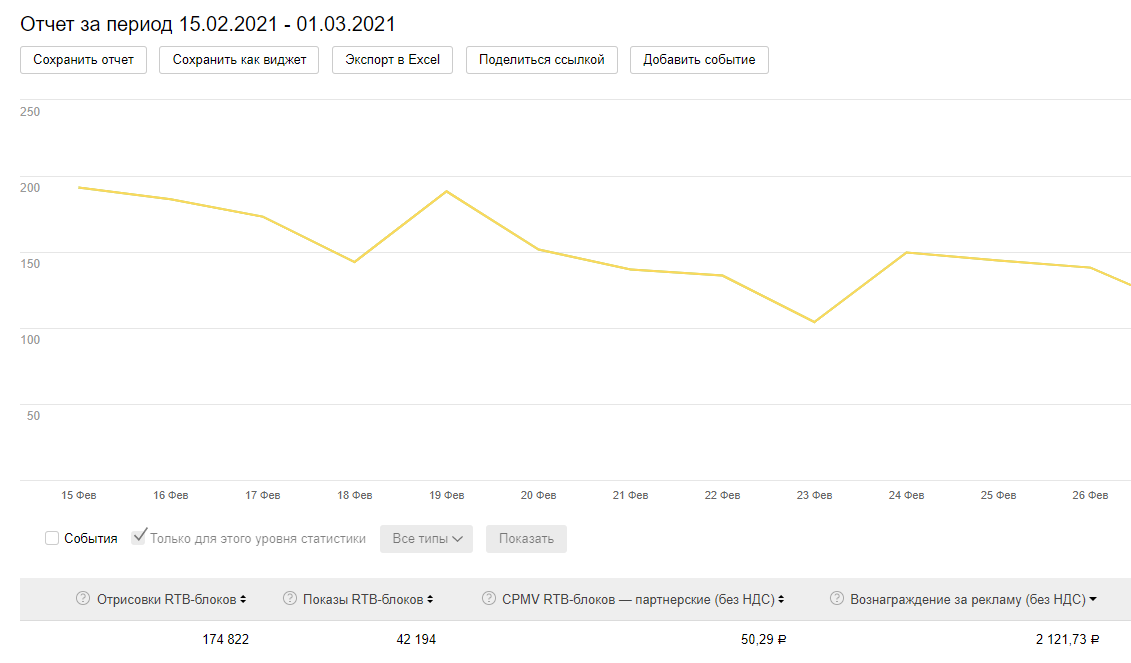The image size is (1131, 663).
Task: Click help icon beside Показы RTB-блоков
Action: 290,599
